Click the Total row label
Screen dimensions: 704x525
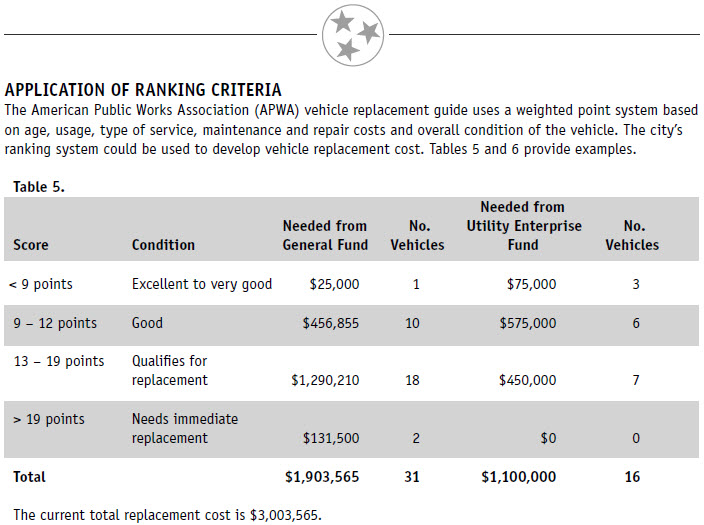tap(29, 477)
